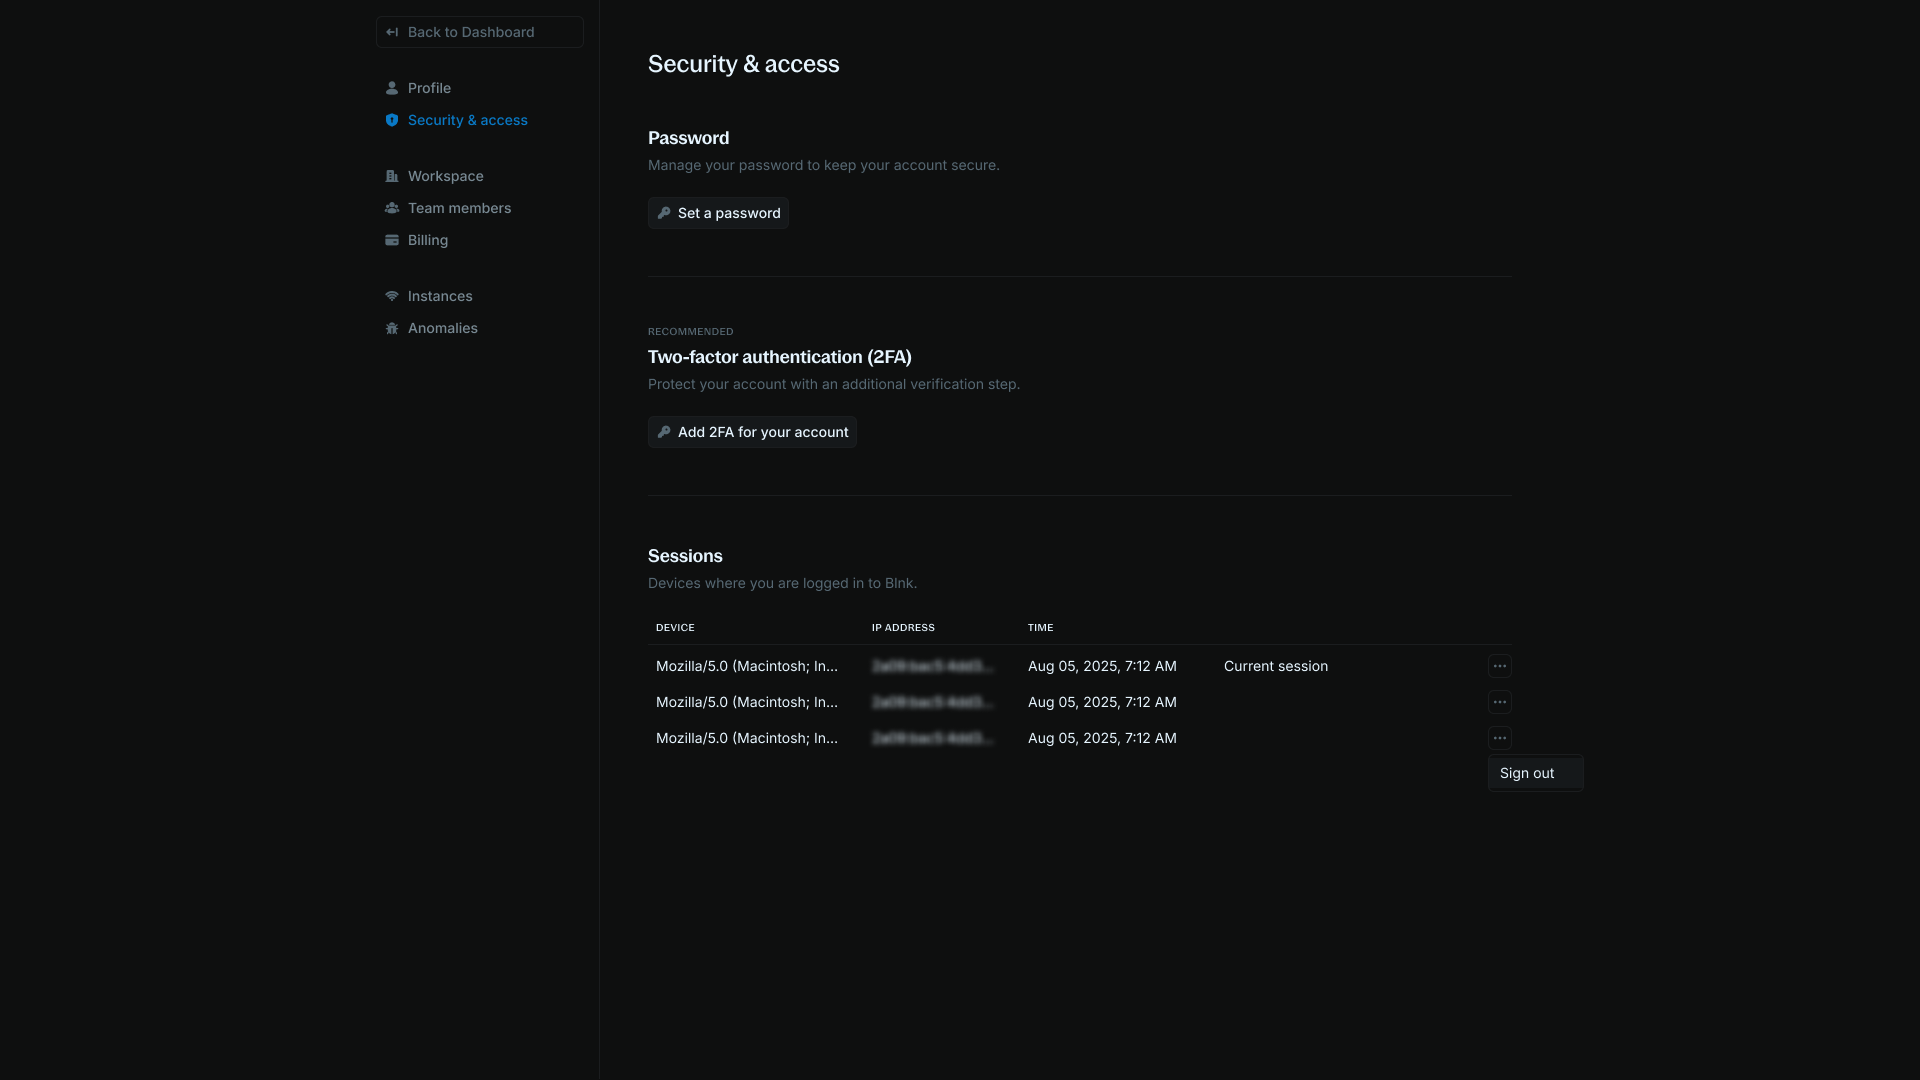Click the building icon beside Workspace
Screen dimensions: 1920x1080
[x=392, y=176]
